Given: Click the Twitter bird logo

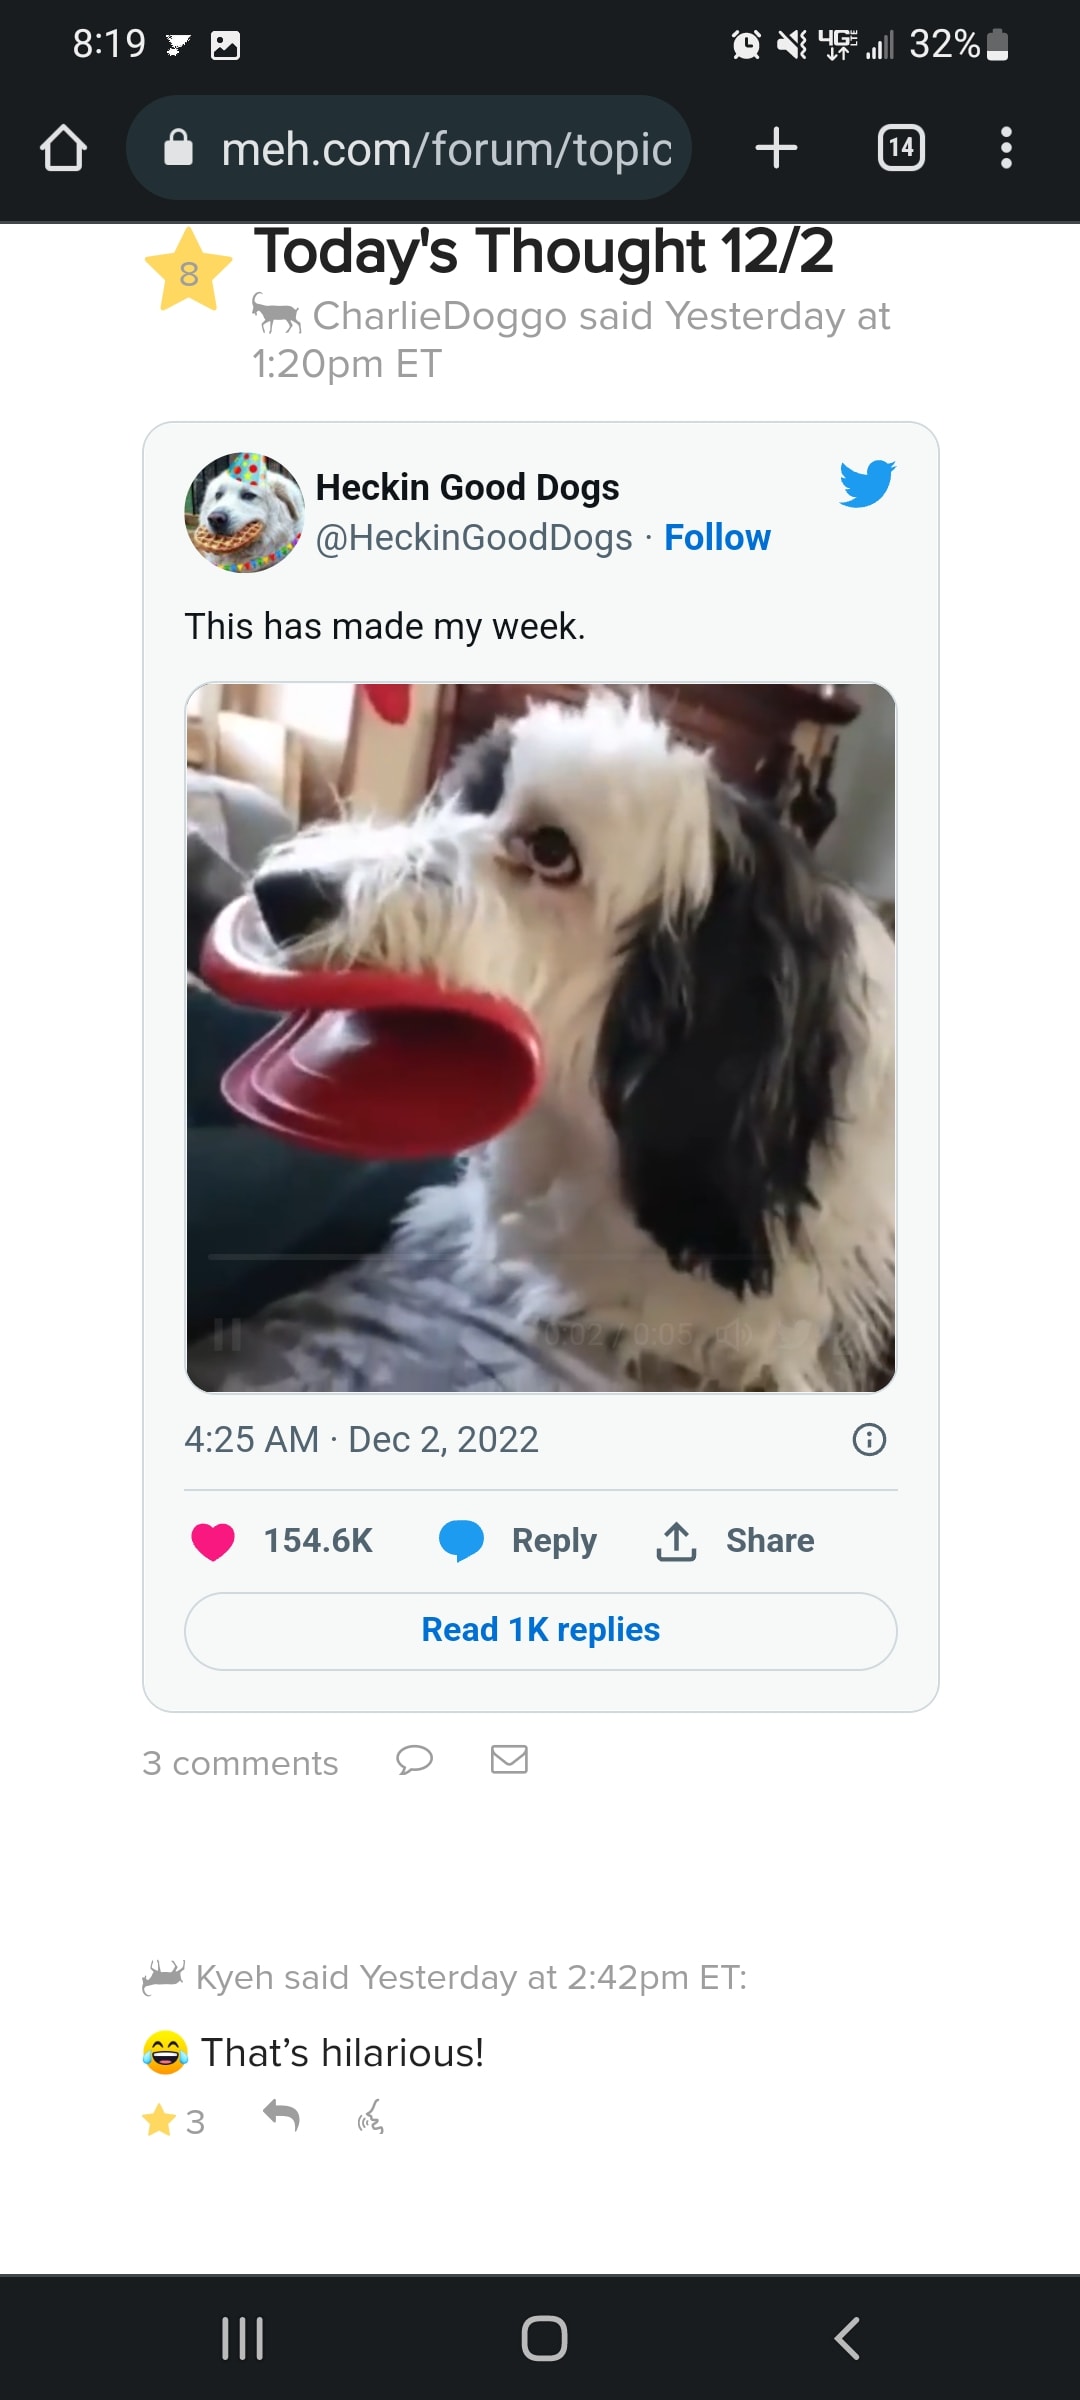Looking at the screenshot, I should click(867, 484).
